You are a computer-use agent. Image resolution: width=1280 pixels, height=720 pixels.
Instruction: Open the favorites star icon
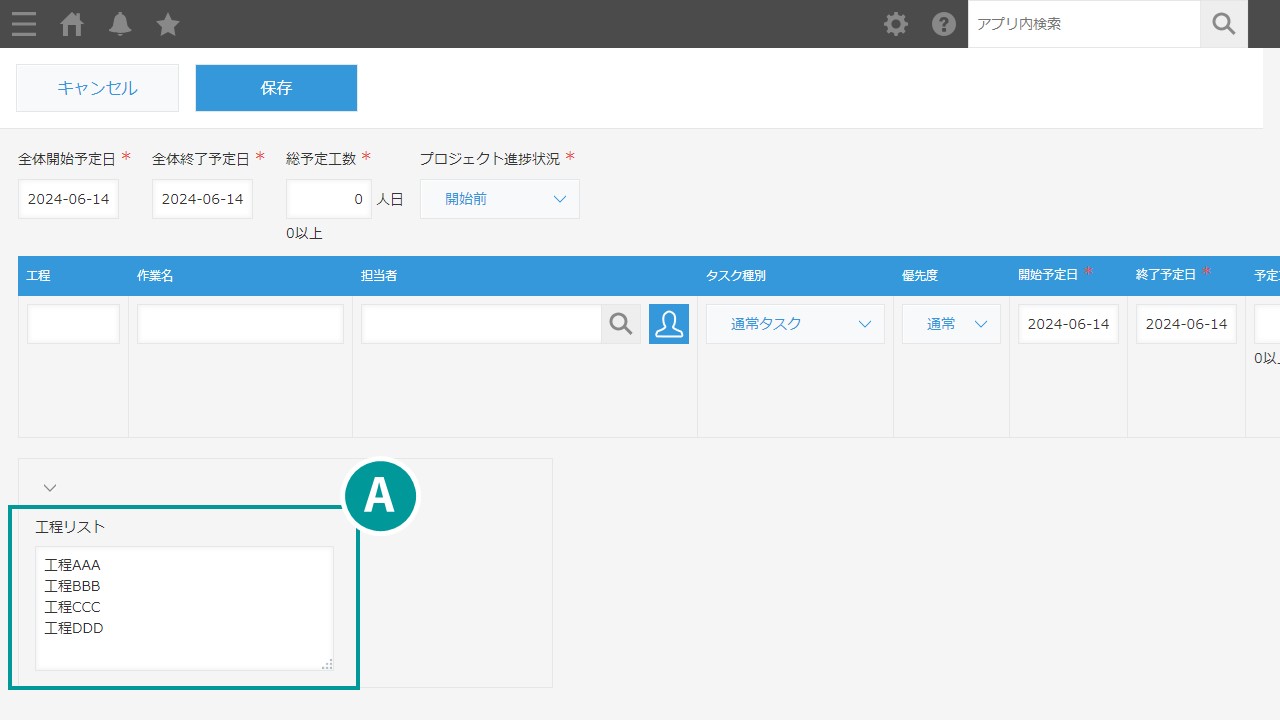tap(168, 24)
